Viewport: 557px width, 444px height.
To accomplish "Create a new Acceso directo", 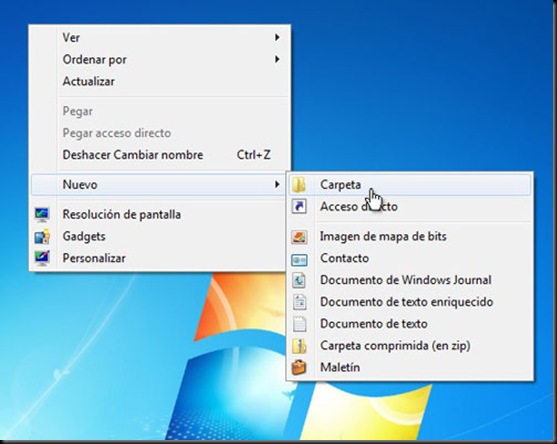I will pos(410,206).
